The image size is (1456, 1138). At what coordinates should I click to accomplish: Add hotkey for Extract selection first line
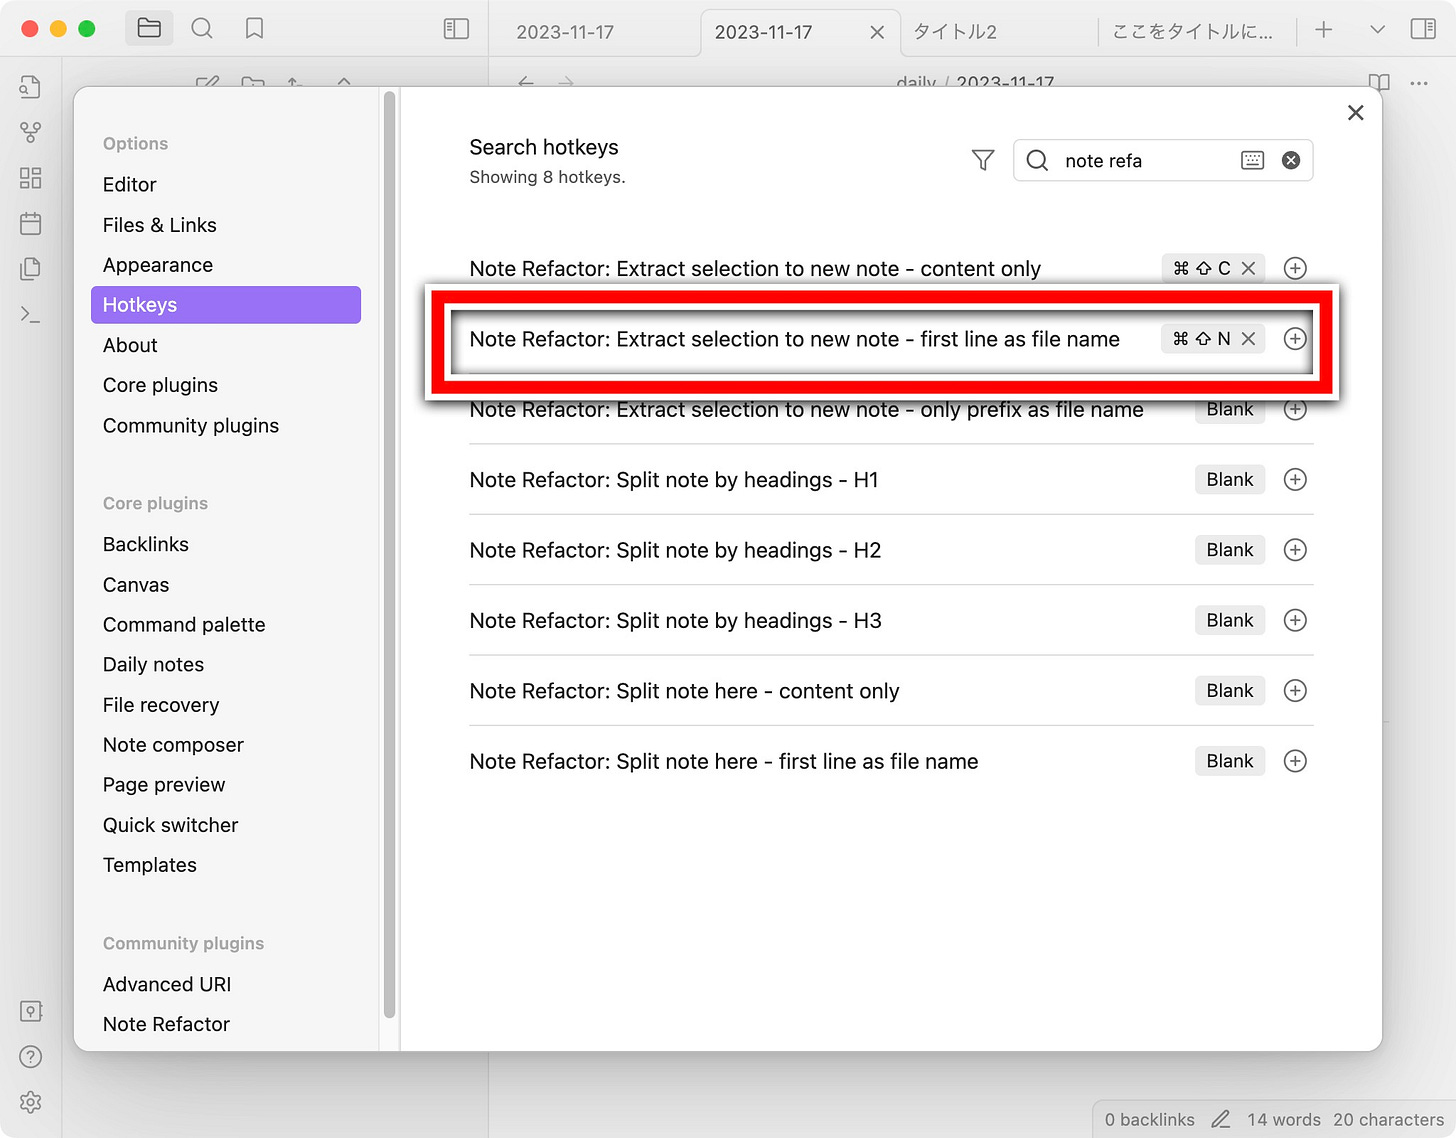coord(1295,339)
